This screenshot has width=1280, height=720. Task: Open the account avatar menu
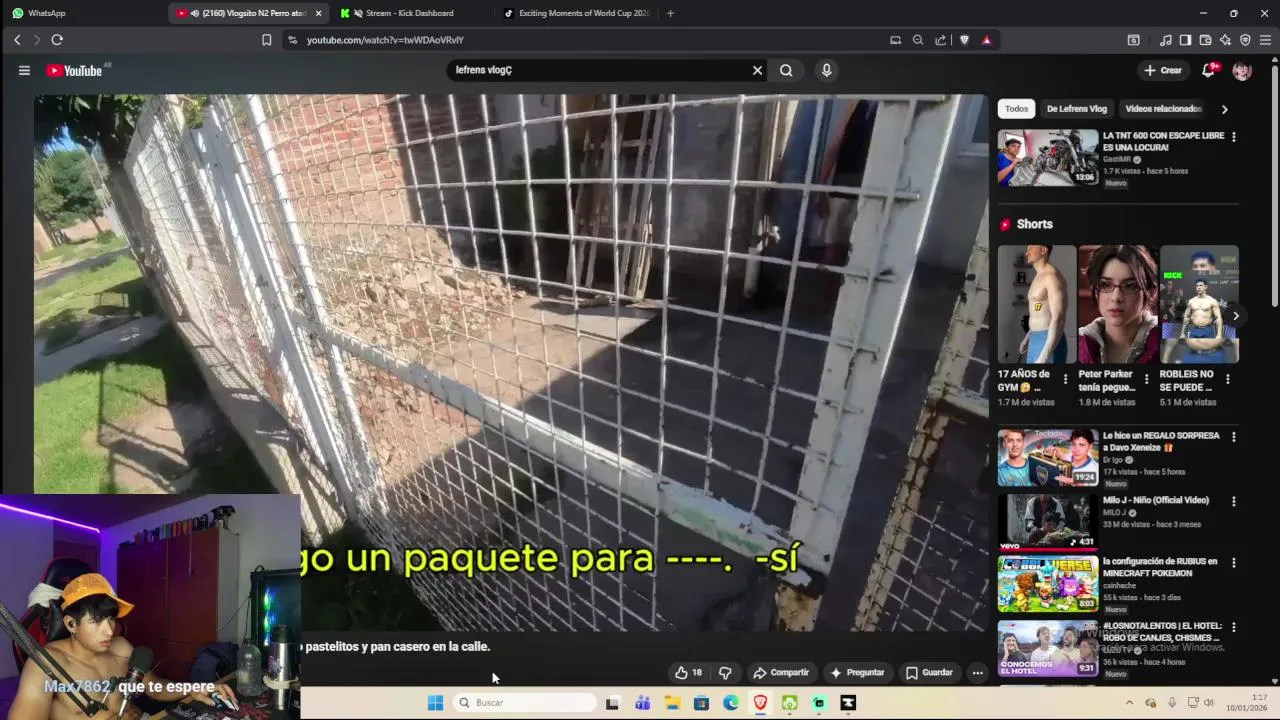point(1242,70)
